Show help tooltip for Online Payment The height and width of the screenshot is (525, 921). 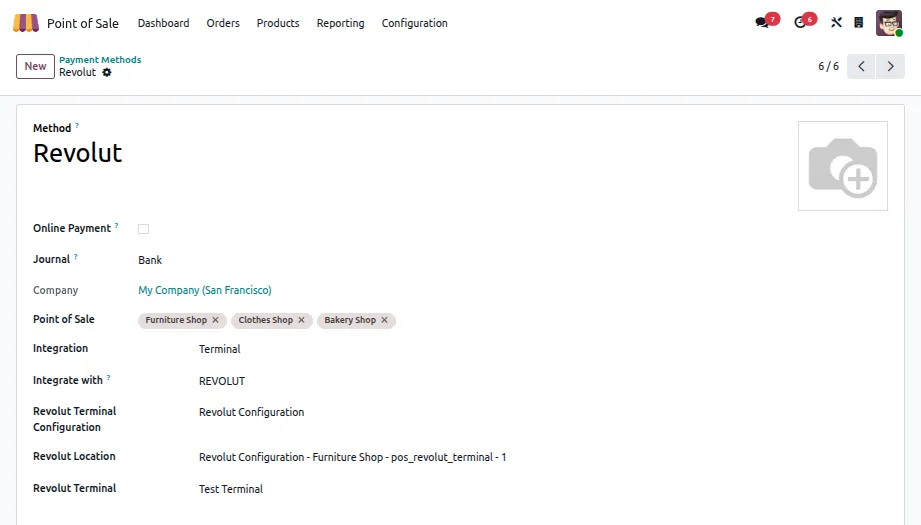click(x=116, y=226)
